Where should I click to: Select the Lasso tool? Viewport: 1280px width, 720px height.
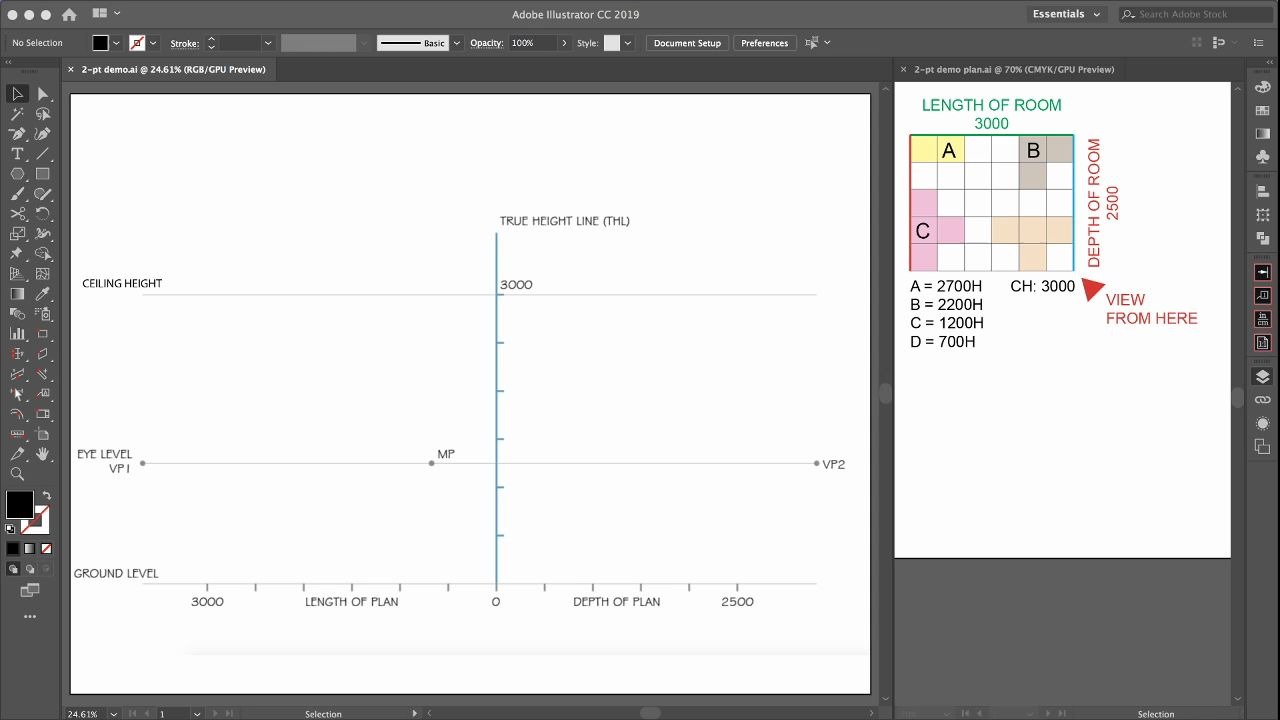point(43,114)
